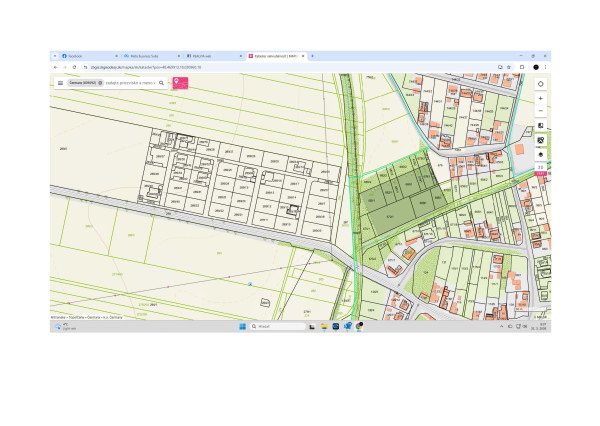The height and width of the screenshot is (426, 600).
Task: Click the pink location marker button
Action: pos(180,82)
